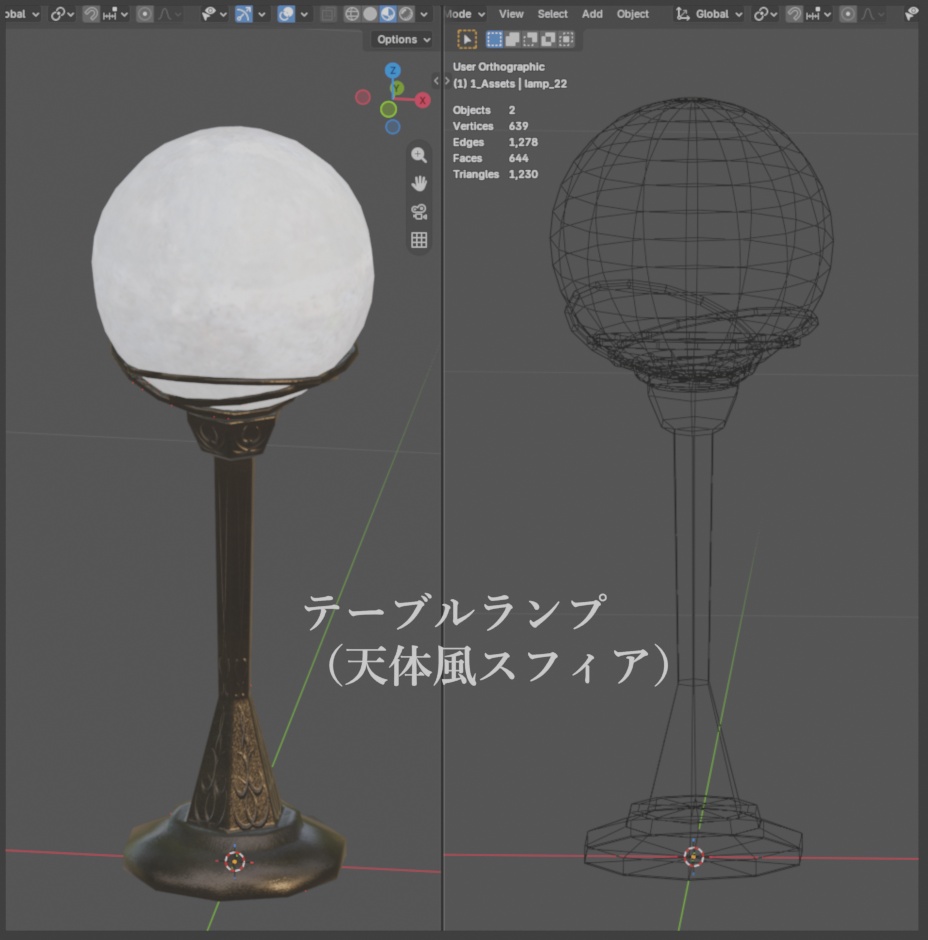Image resolution: width=928 pixels, height=940 pixels.
Task: Toggle Show Gizmo button in left viewport
Action: tap(243, 14)
